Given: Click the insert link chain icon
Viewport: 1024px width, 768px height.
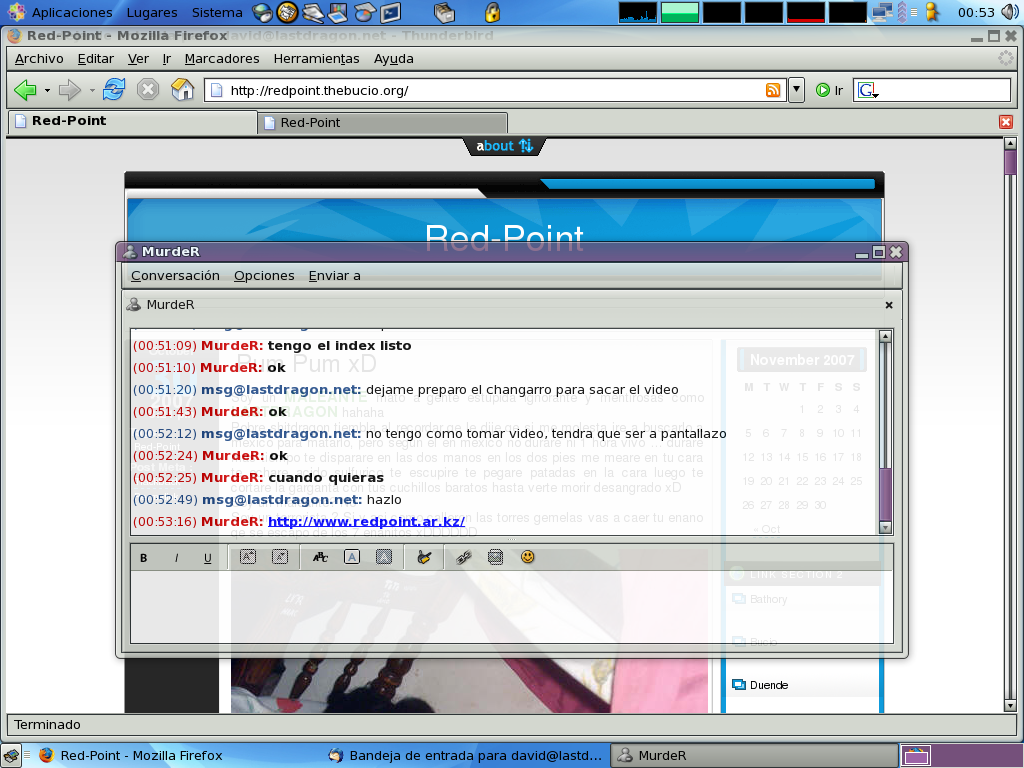Looking at the screenshot, I should coord(464,557).
